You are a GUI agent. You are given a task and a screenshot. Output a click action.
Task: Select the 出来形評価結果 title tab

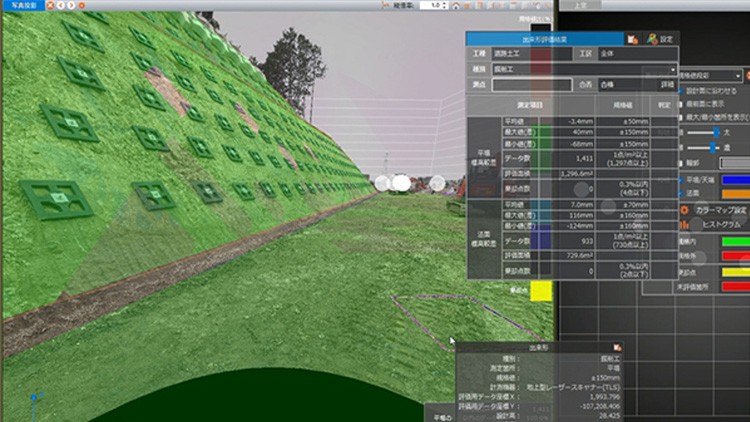pos(545,39)
